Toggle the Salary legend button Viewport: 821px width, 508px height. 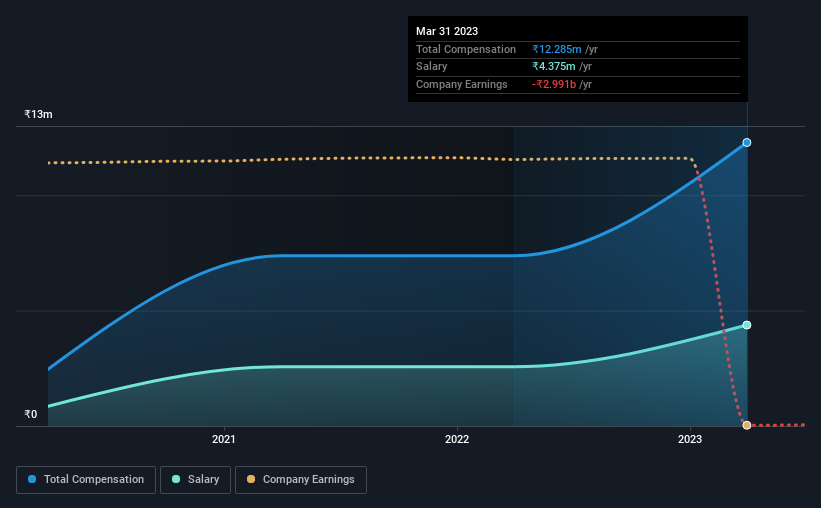(x=195, y=480)
